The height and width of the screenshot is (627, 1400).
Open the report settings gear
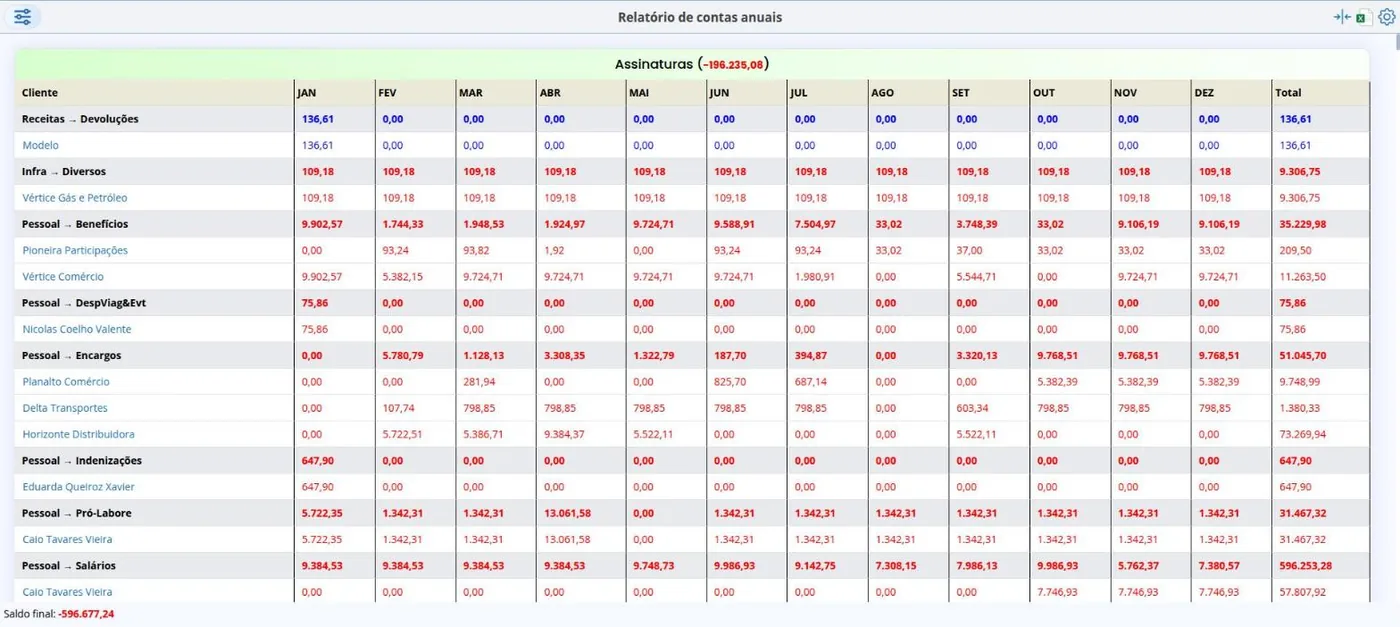(1386, 17)
